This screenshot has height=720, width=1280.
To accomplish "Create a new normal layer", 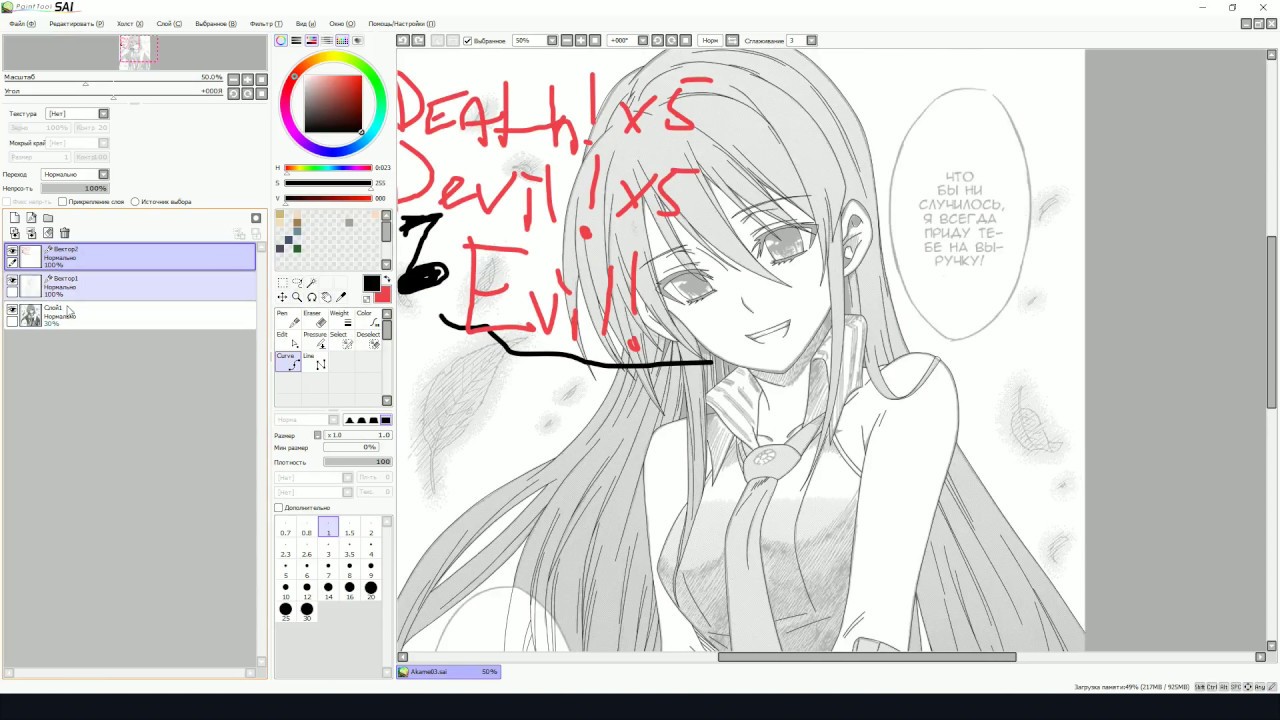I will pyautogui.click(x=14, y=218).
